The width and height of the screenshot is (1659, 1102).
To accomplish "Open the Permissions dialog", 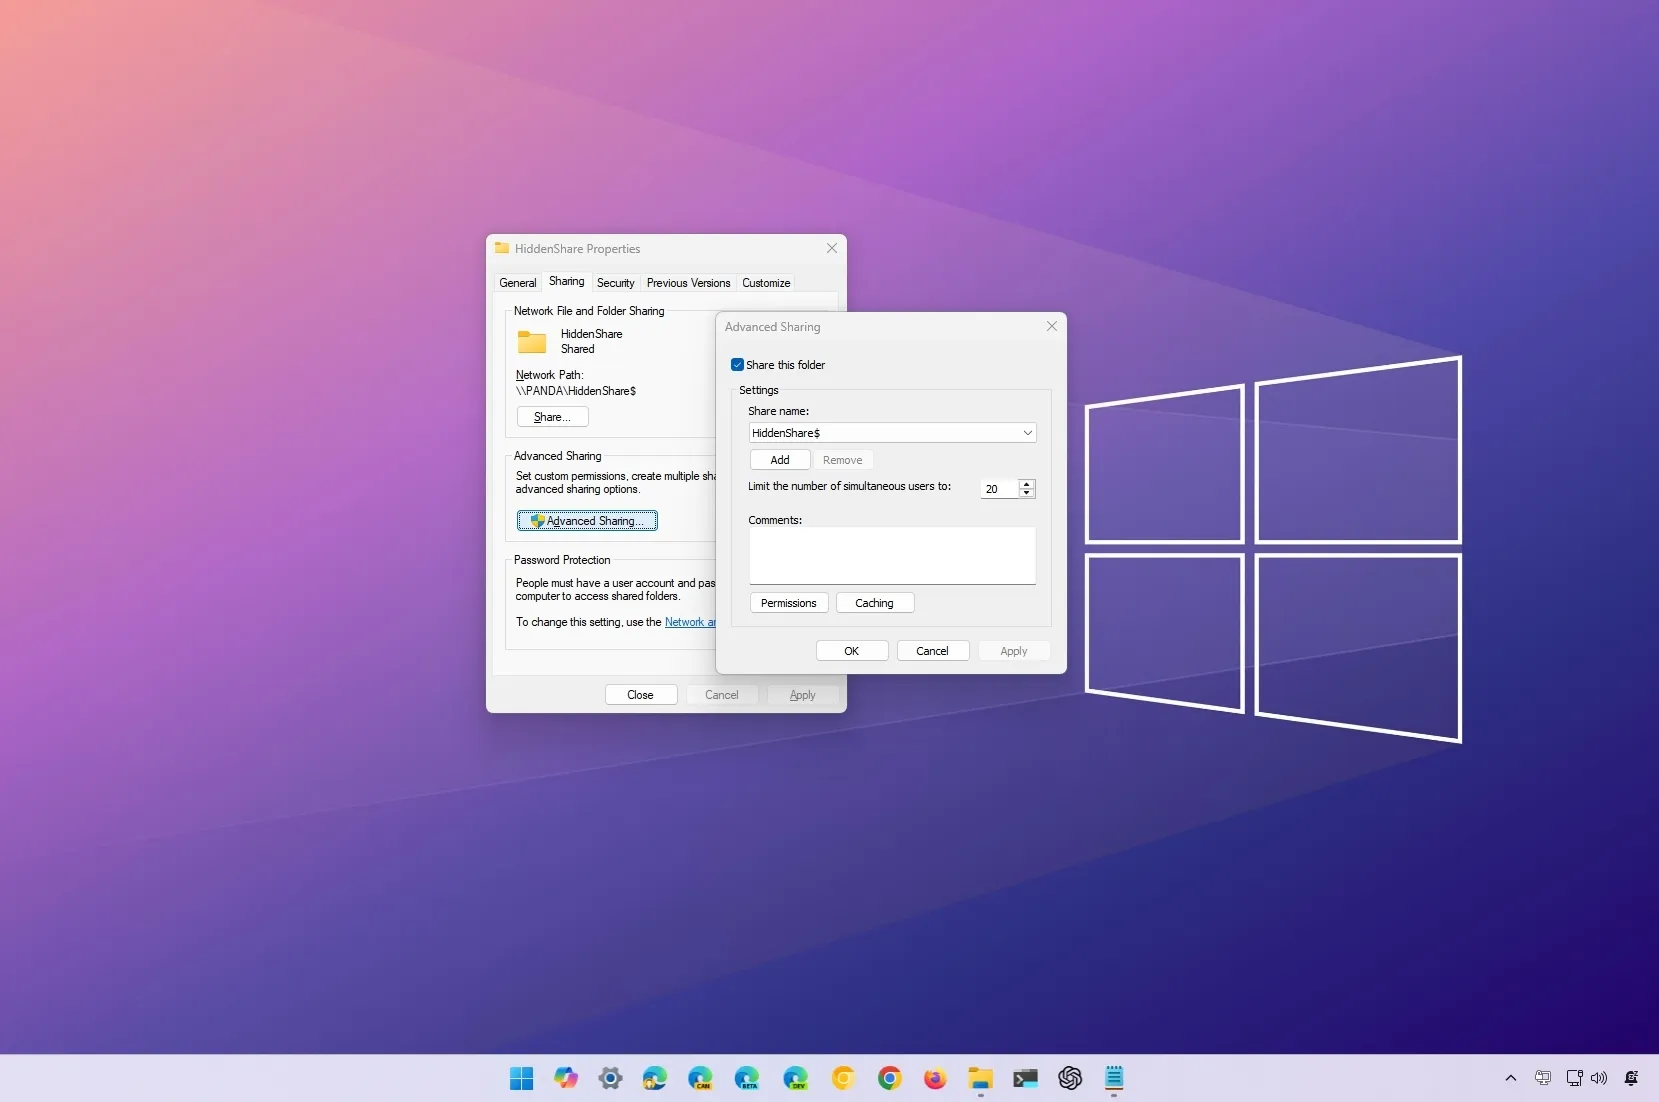I will click(x=788, y=603).
